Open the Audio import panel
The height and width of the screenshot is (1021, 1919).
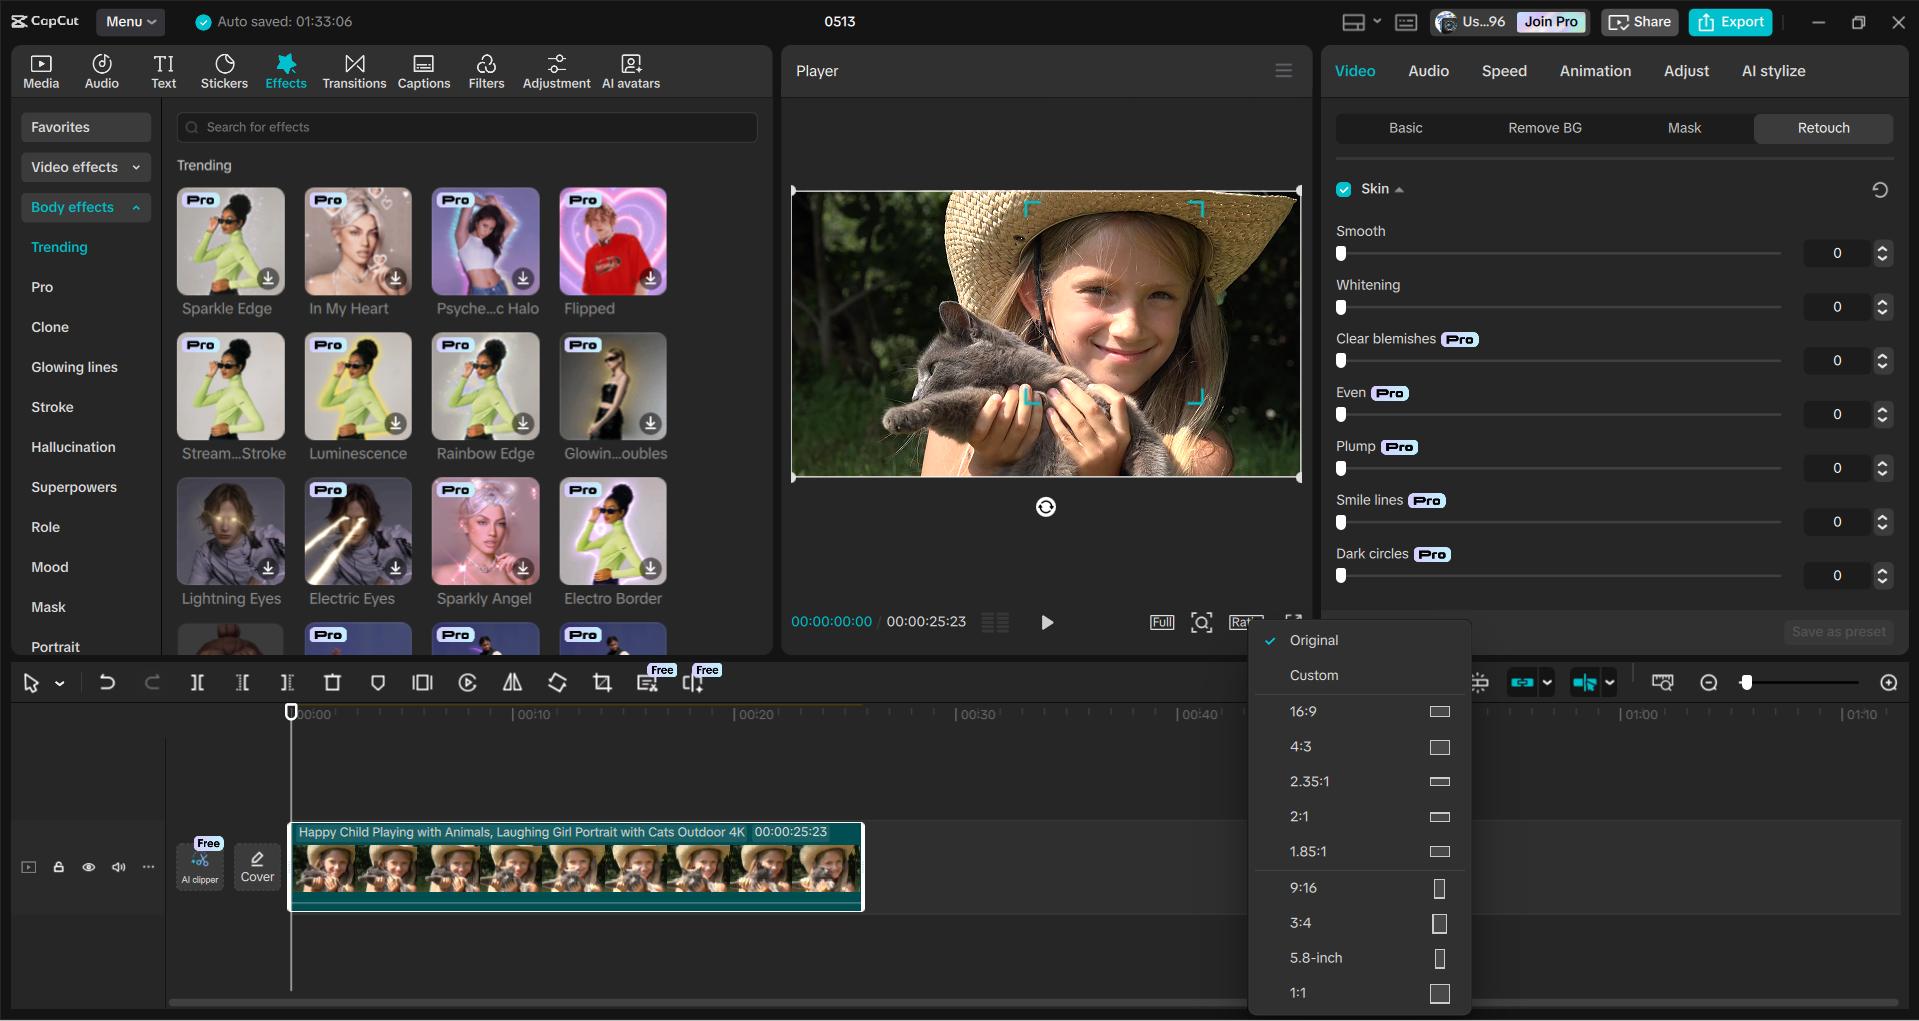coord(101,70)
